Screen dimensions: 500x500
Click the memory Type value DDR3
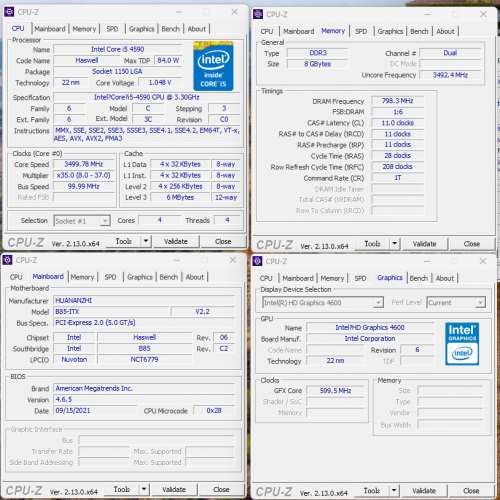point(318,53)
